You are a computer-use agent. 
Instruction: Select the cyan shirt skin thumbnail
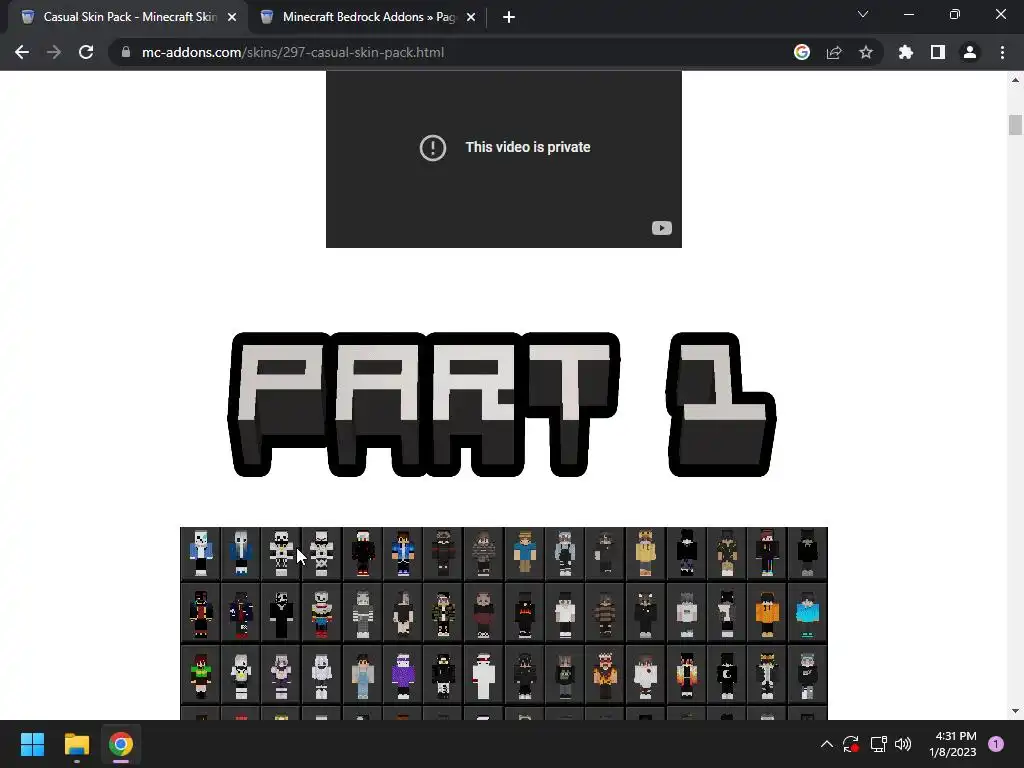coord(807,614)
